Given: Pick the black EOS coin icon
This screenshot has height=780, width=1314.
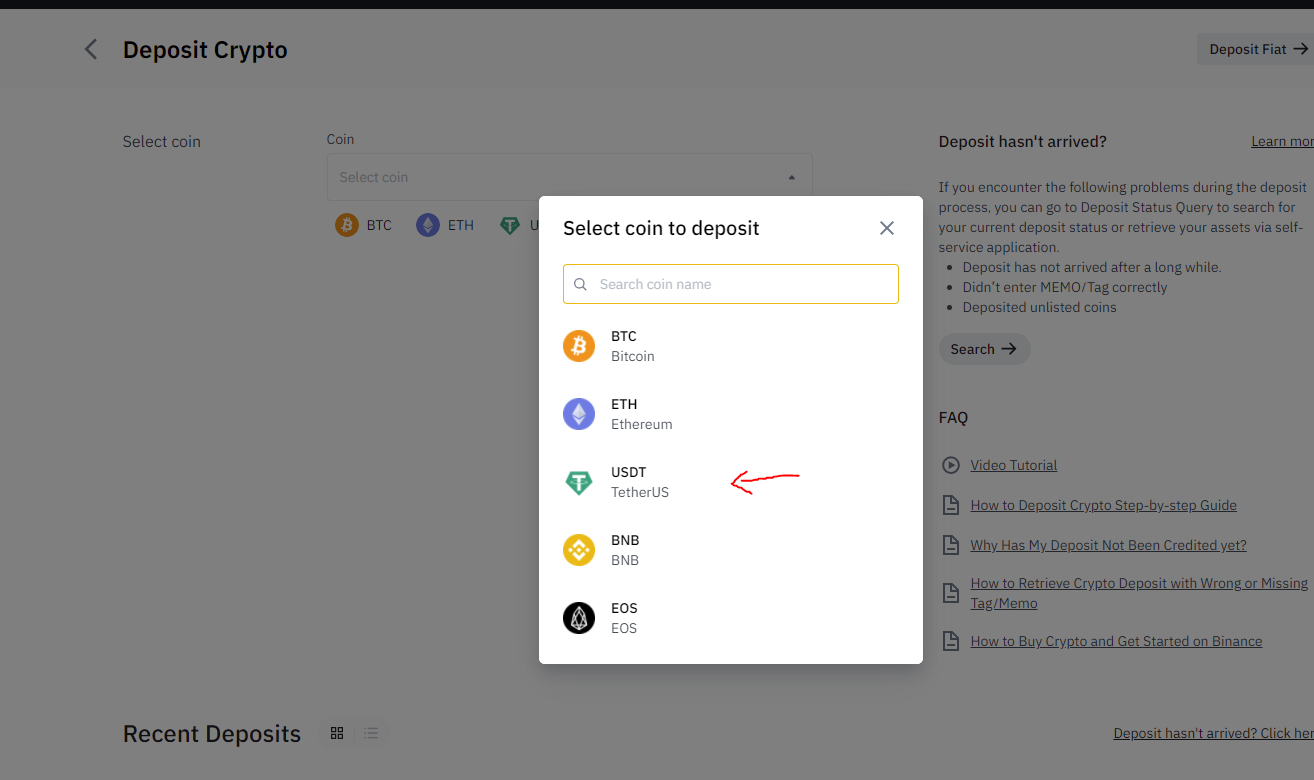Looking at the screenshot, I should coord(579,618).
